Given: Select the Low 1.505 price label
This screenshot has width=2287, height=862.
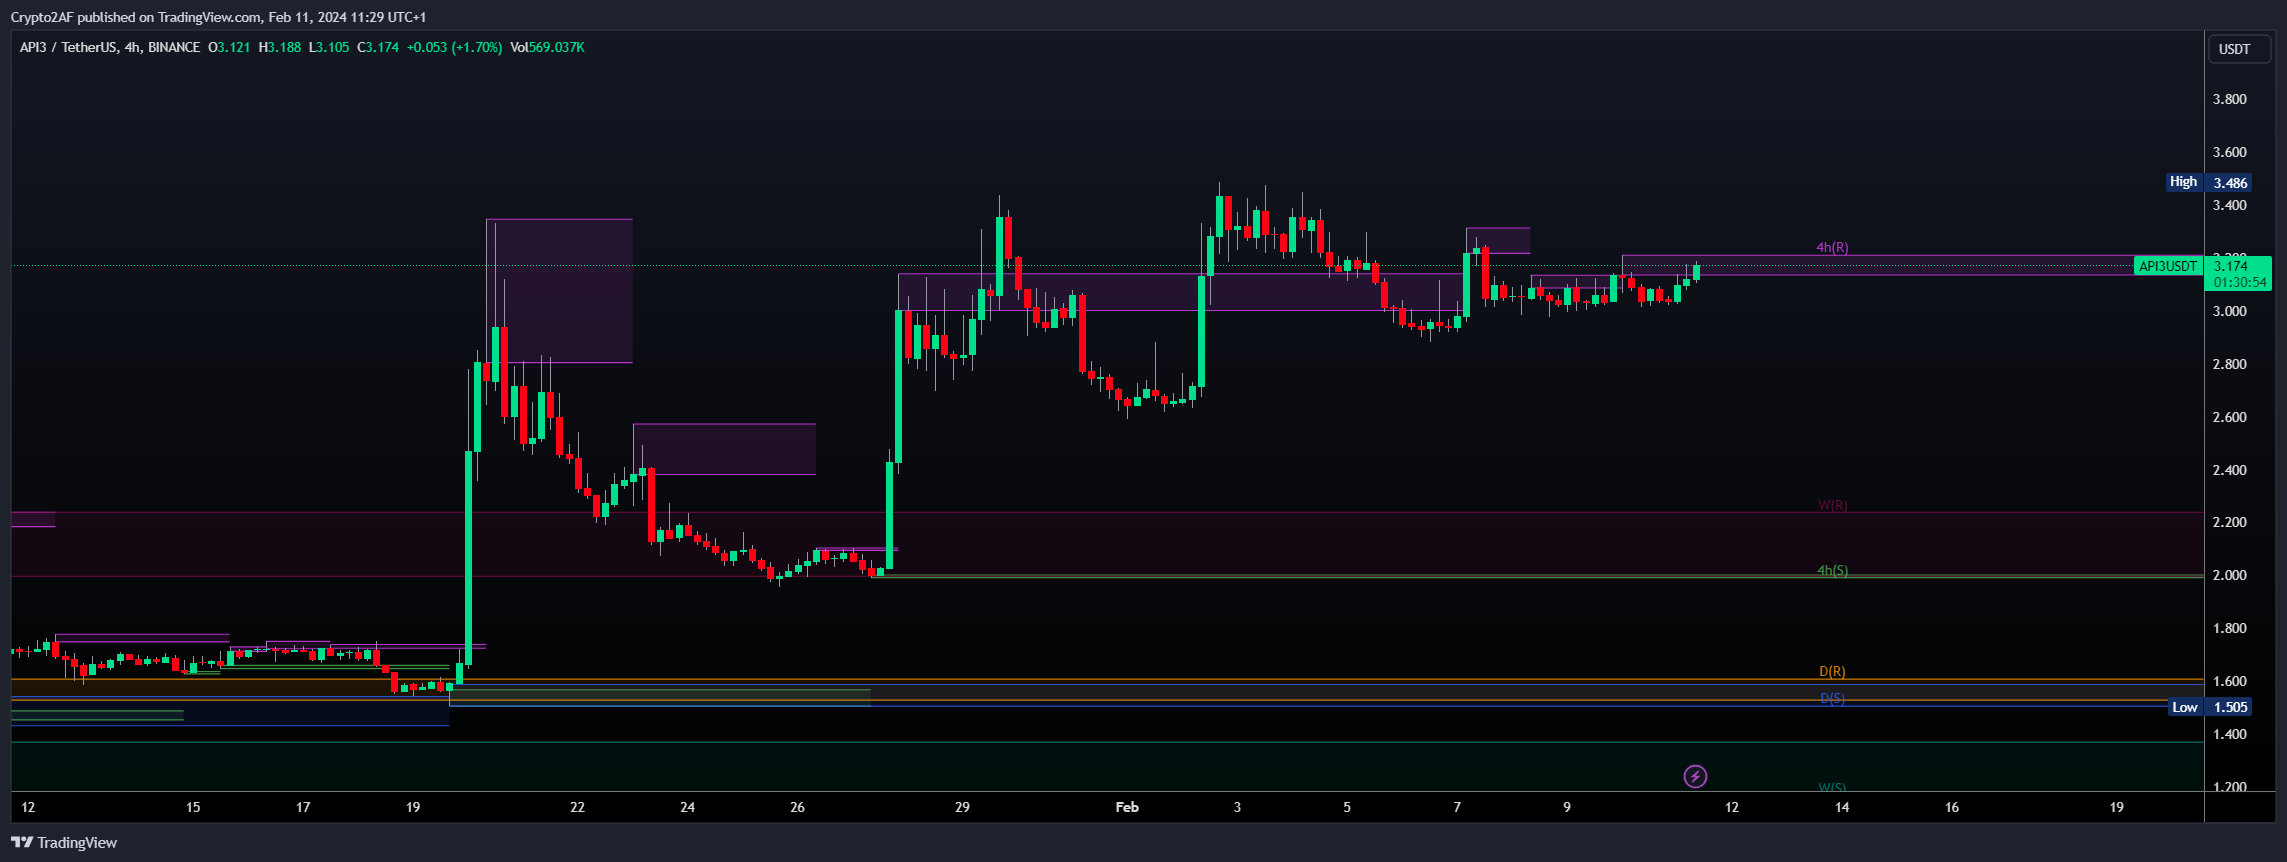Looking at the screenshot, I should click(2210, 707).
